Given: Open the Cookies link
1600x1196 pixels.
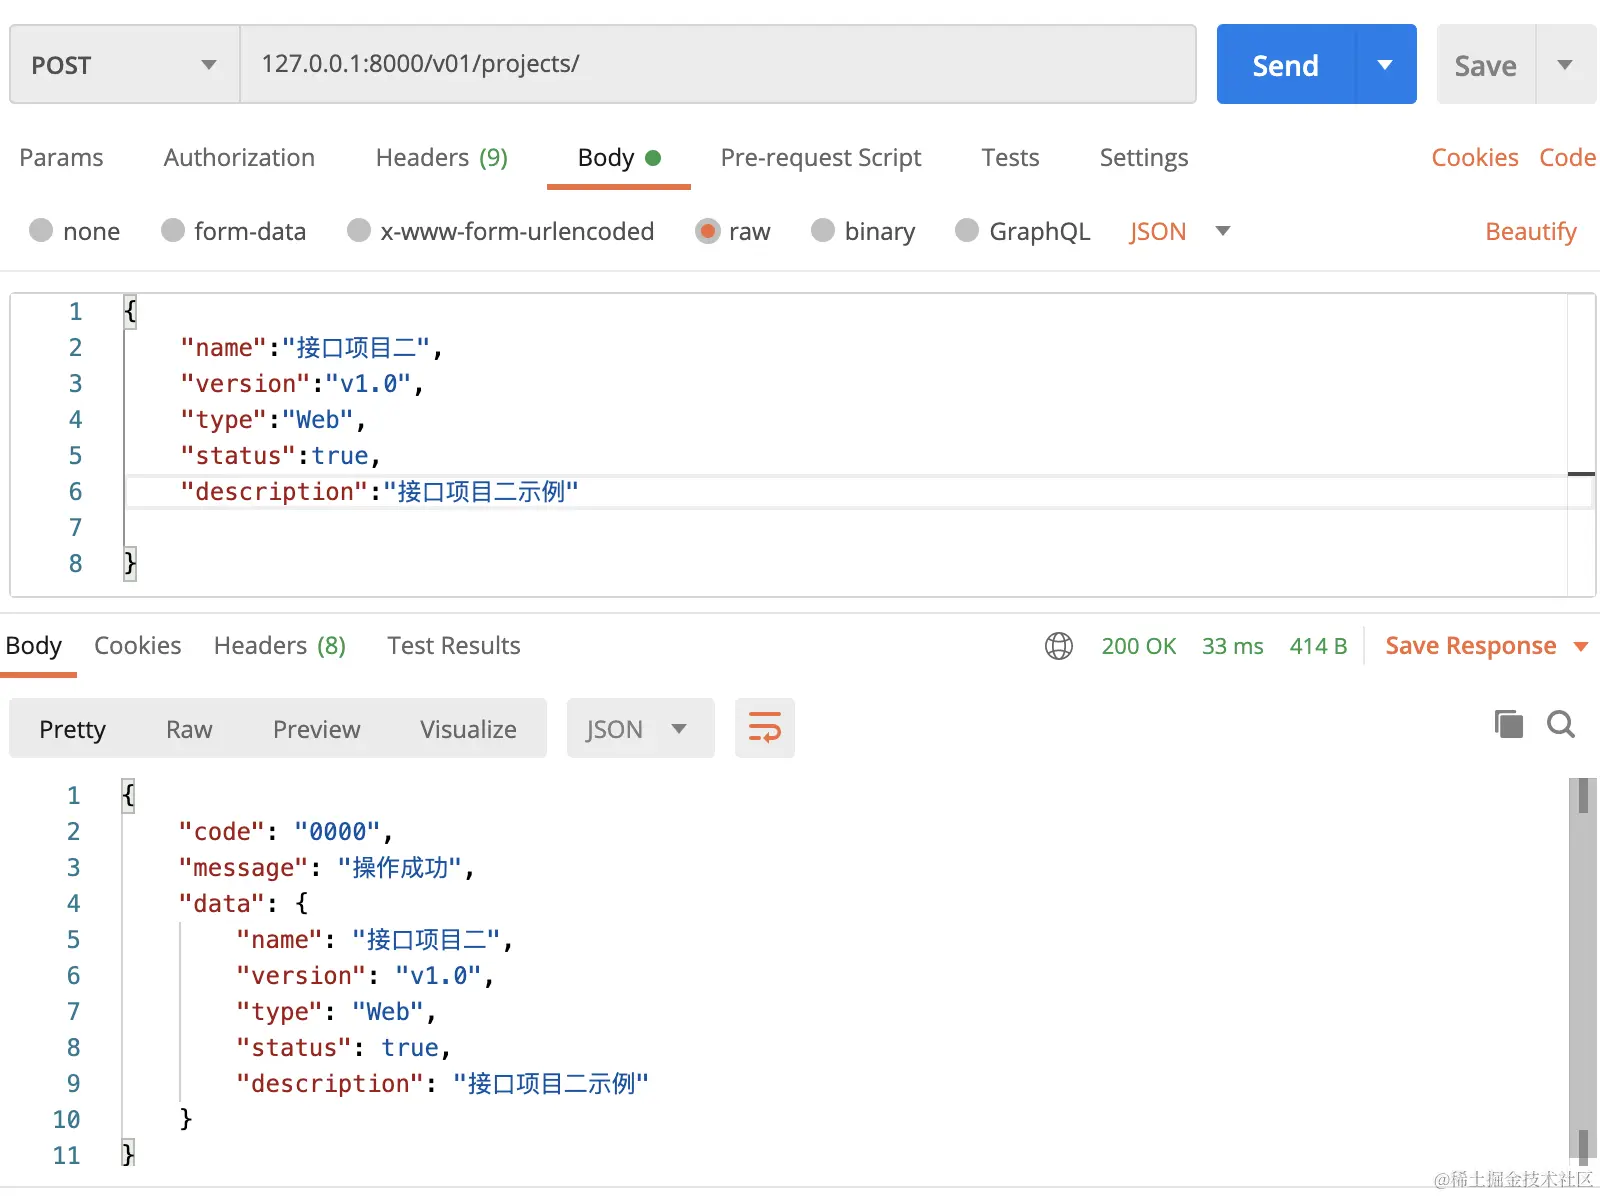Looking at the screenshot, I should tap(1474, 158).
